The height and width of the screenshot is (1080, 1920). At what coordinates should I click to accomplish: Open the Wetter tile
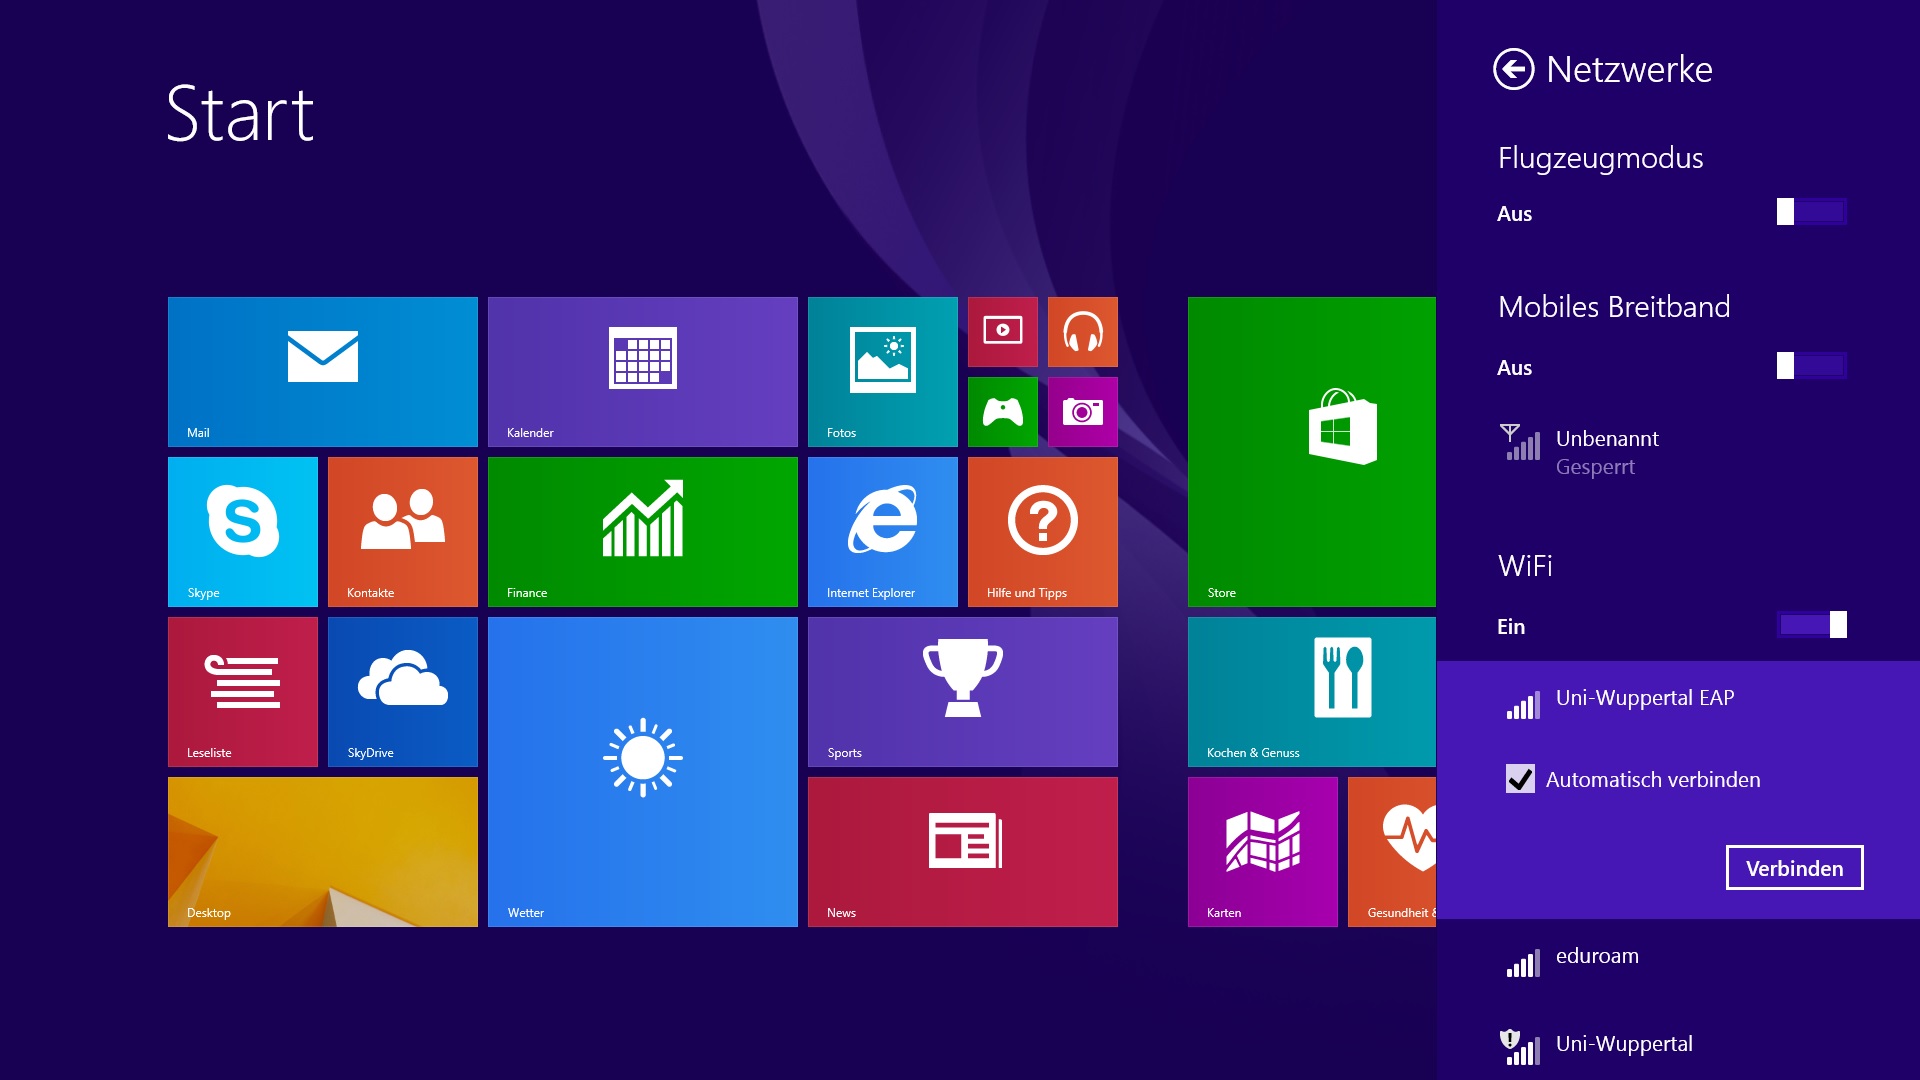[x=643, y=772]
